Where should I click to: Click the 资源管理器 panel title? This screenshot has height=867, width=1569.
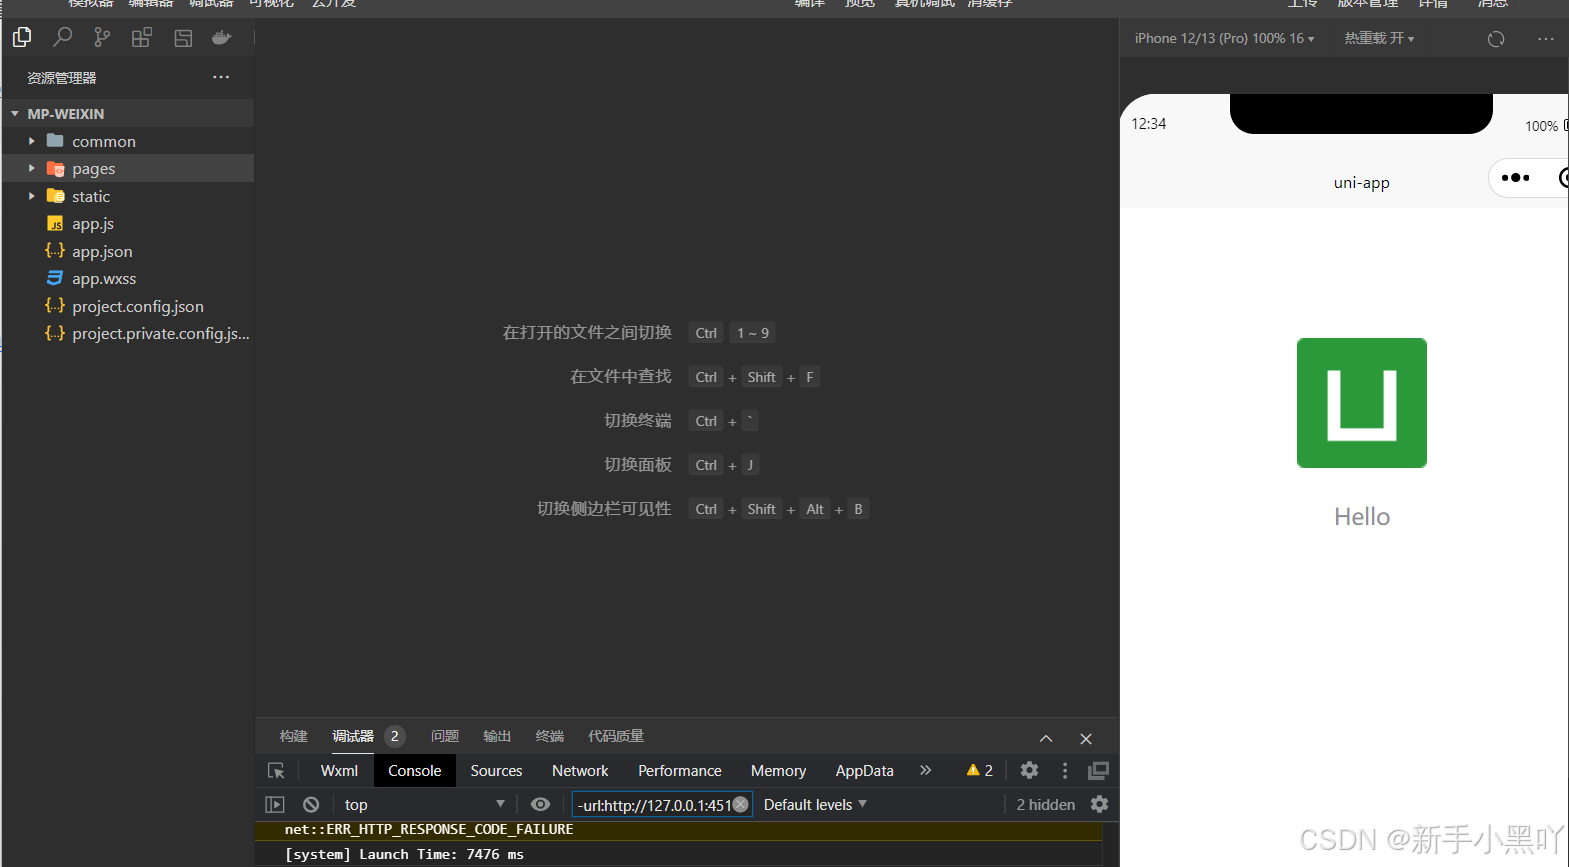(62, 77)
